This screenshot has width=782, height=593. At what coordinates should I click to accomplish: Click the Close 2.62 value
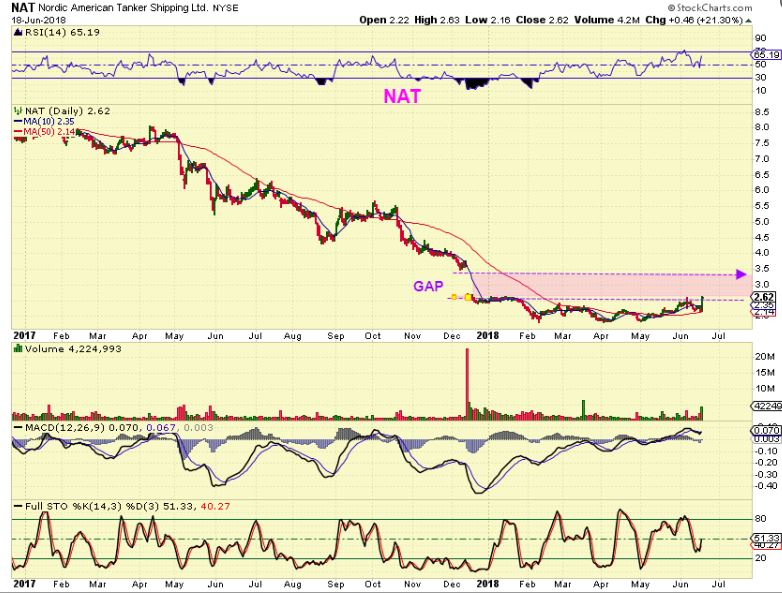click(543, 20)
